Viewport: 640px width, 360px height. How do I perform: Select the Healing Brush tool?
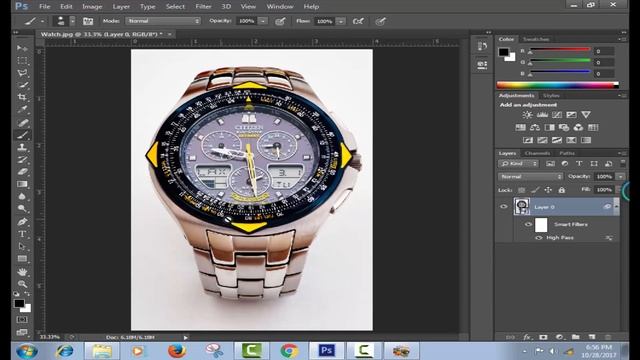(x=22, y=122)
